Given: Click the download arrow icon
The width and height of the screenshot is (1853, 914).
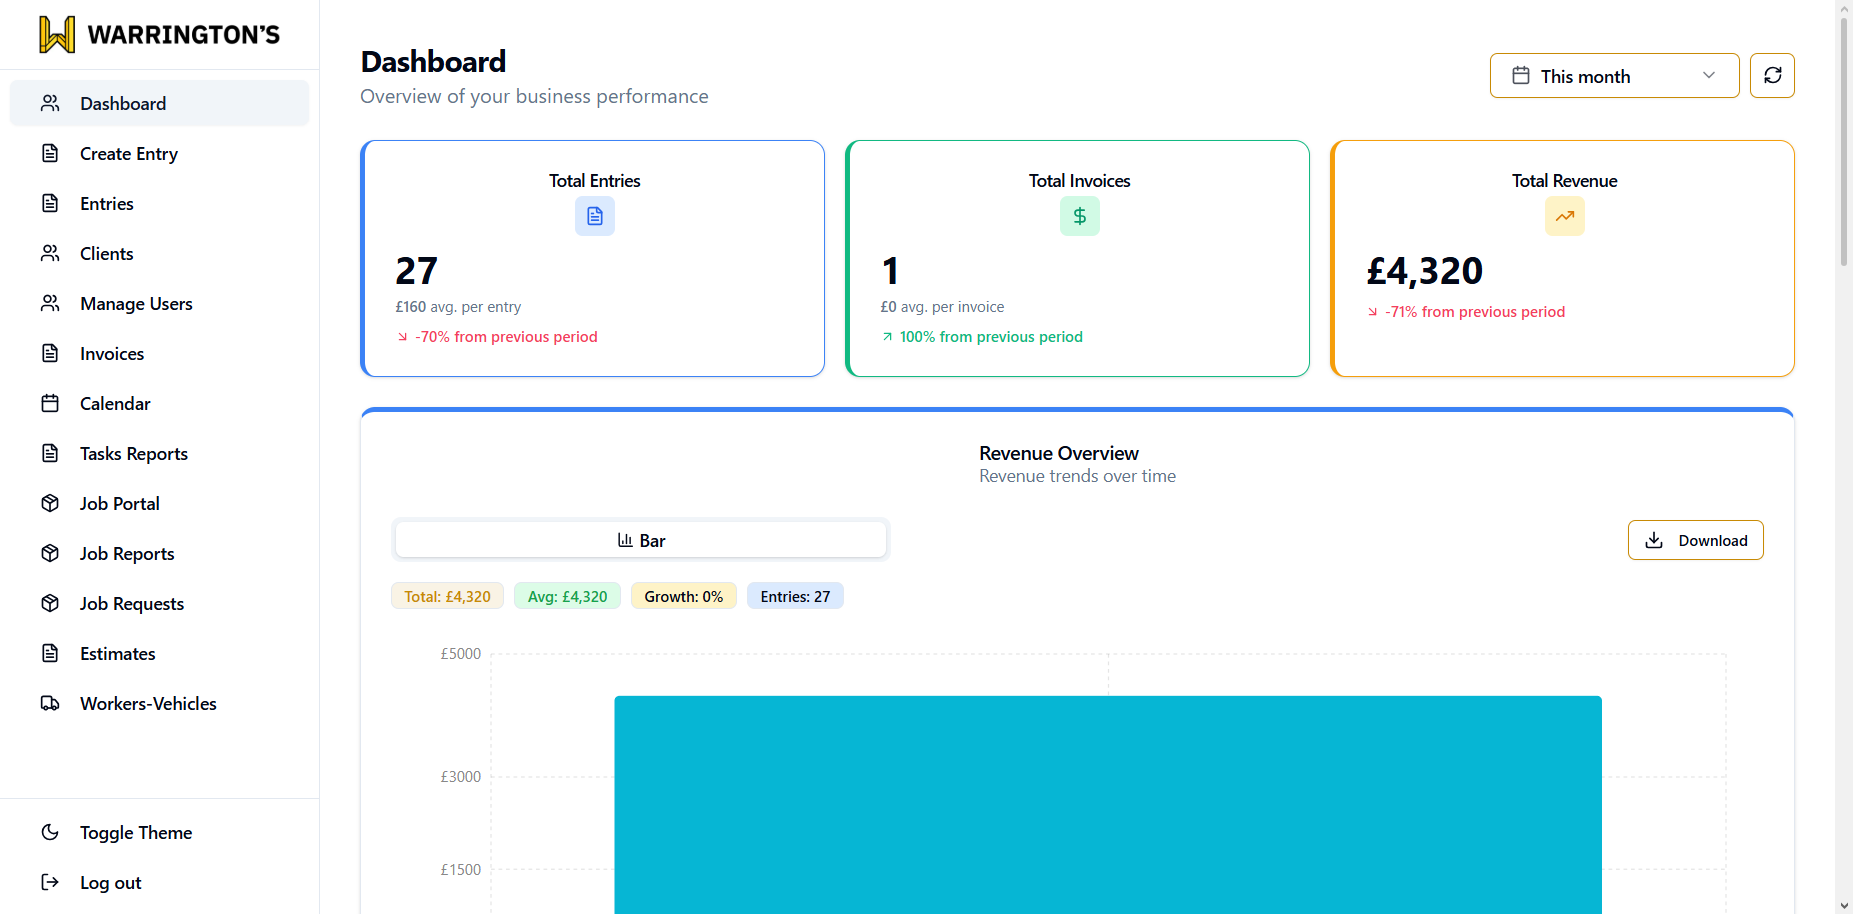Looking at the screenshot, I should coord(1654,540).
